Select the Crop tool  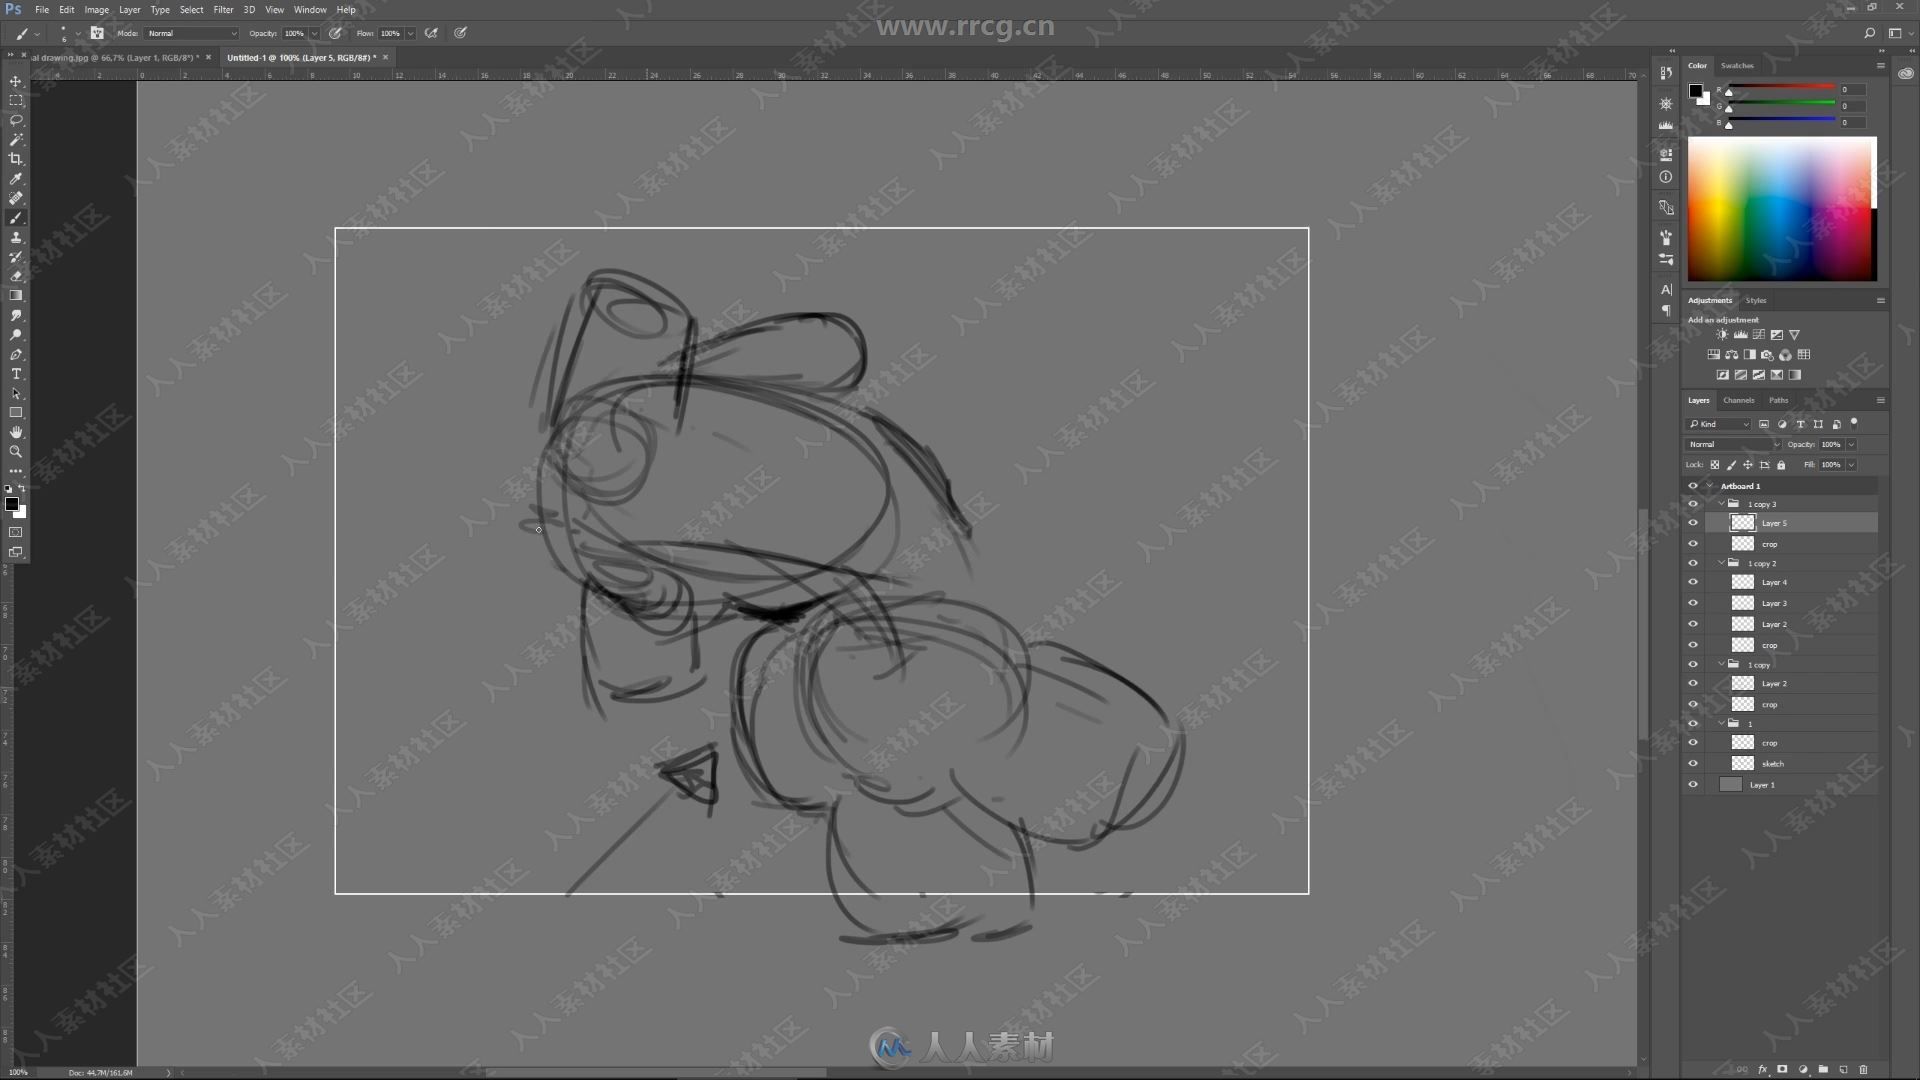tap(16, 159)
